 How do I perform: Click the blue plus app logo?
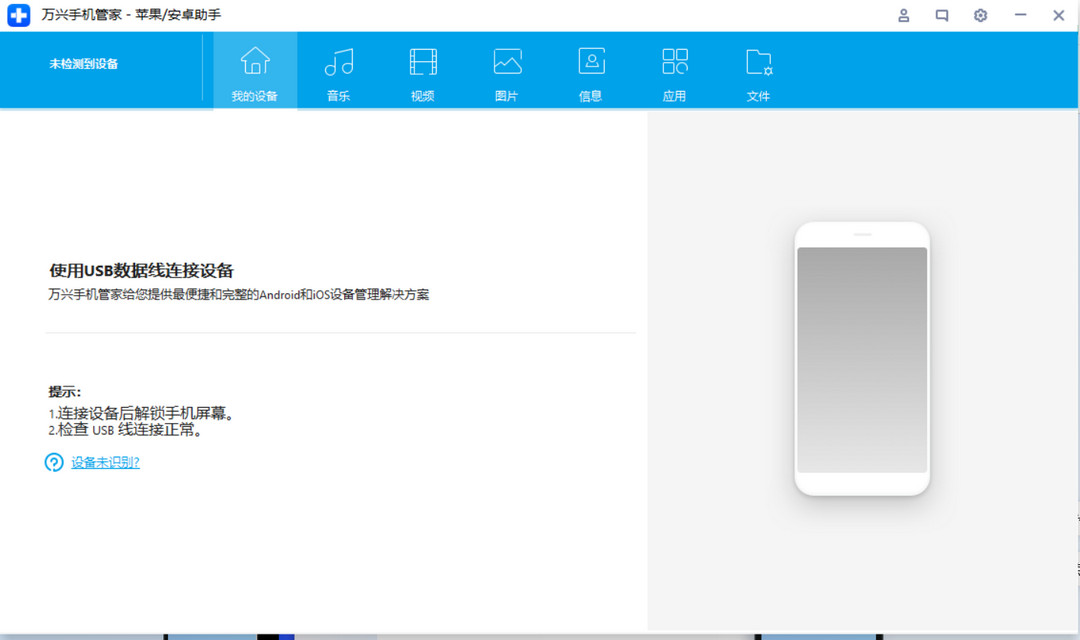18,14
